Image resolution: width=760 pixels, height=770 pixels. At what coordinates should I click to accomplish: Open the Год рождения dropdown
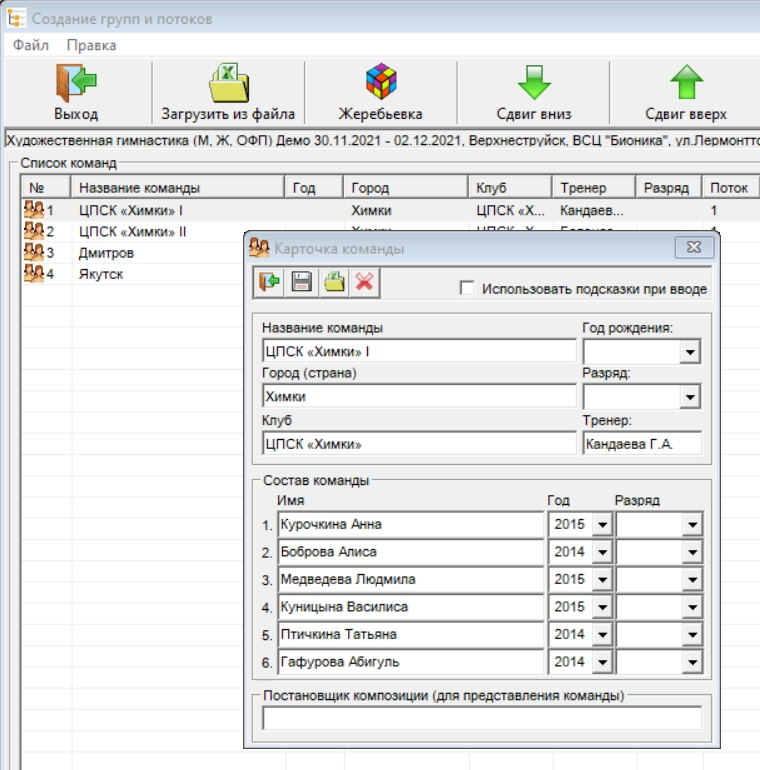click(689, 352)
